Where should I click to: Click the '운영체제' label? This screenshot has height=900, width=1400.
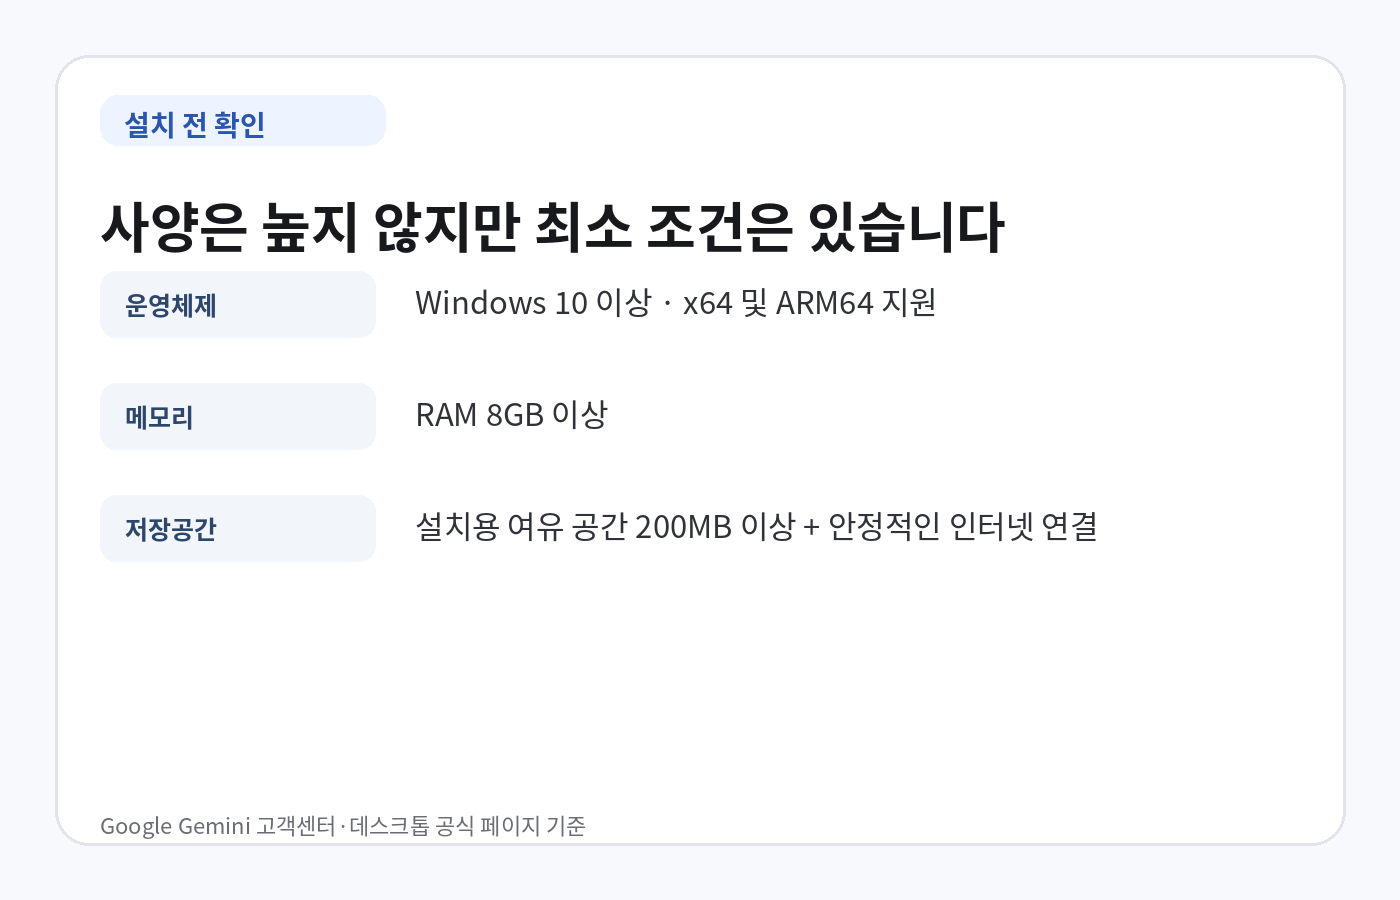238,305
